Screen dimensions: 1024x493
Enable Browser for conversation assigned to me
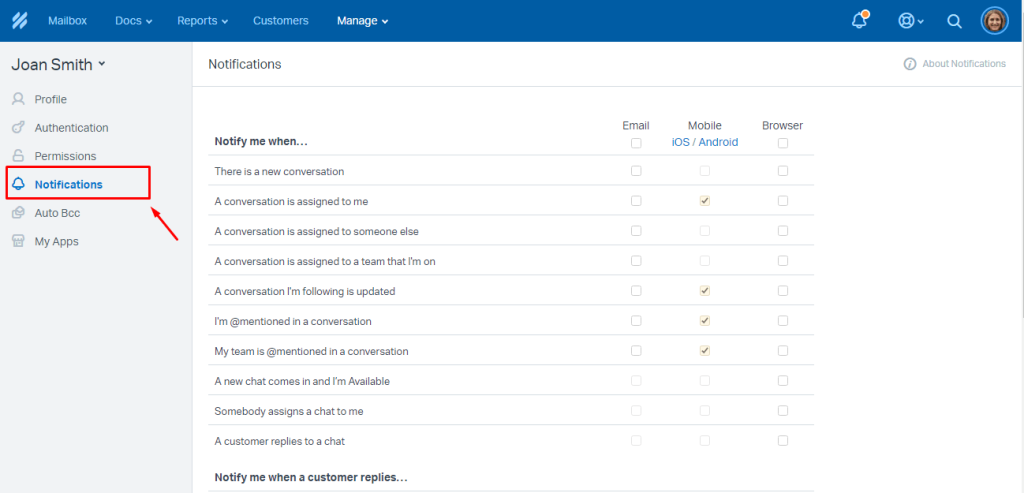tap(783, 201)
